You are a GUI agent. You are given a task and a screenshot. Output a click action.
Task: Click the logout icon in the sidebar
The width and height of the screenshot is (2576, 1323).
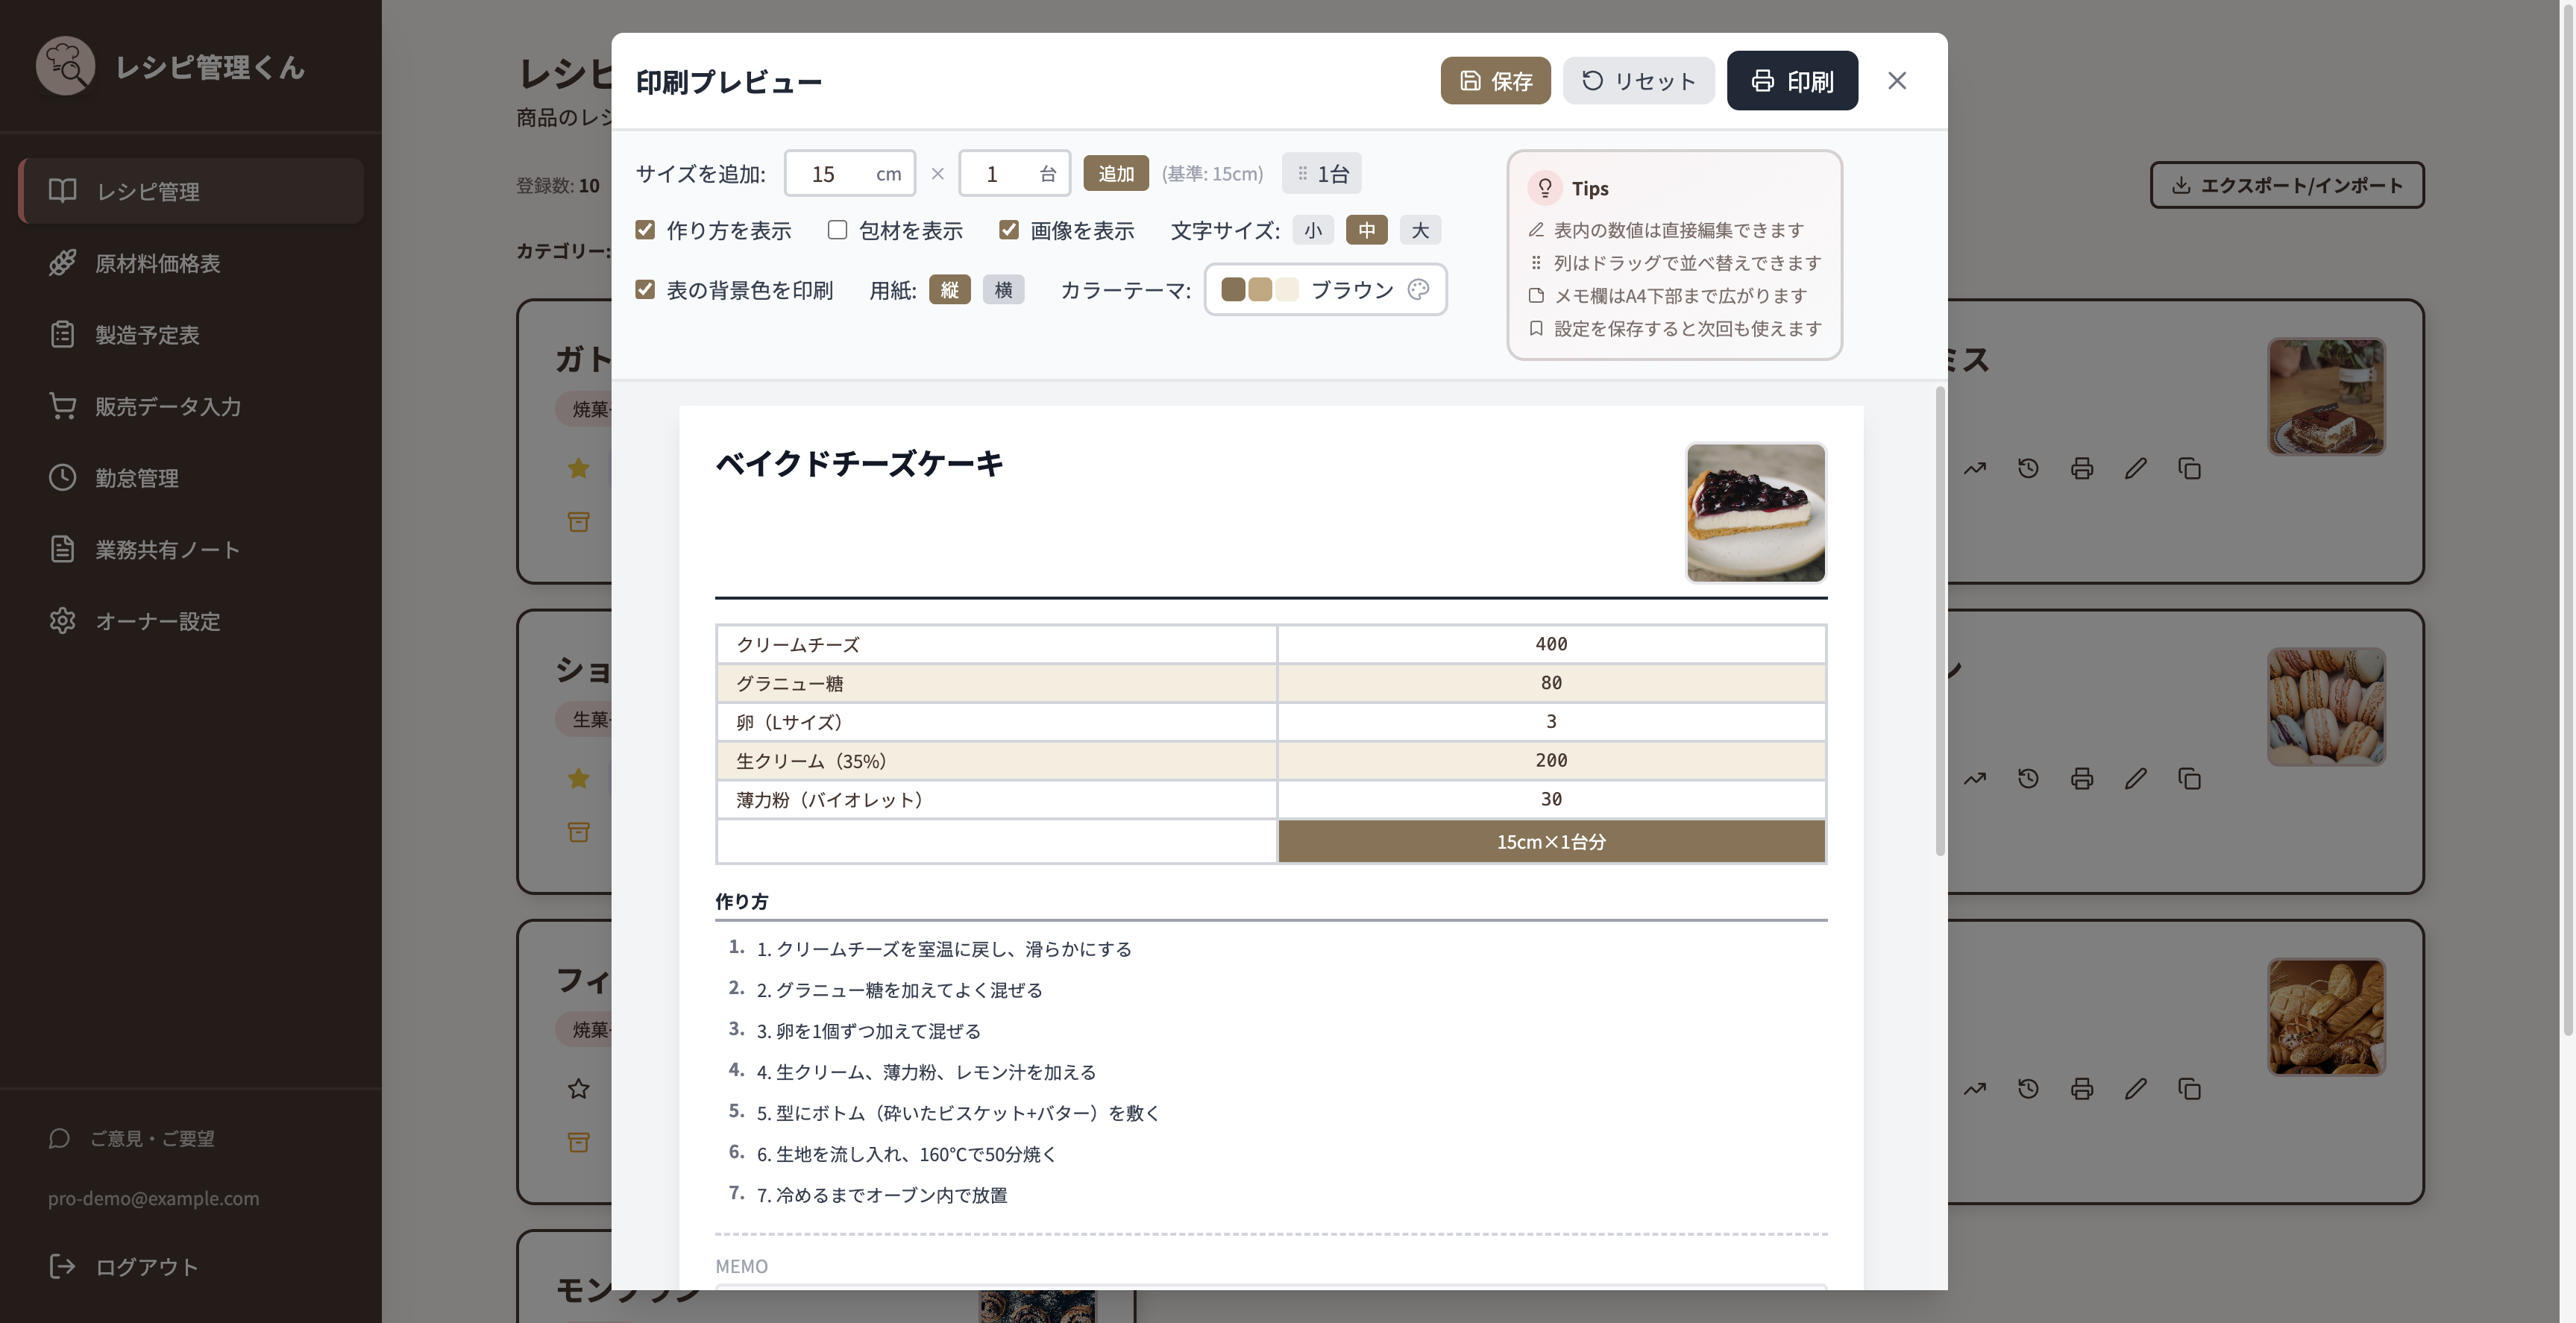pos(62,1266)
